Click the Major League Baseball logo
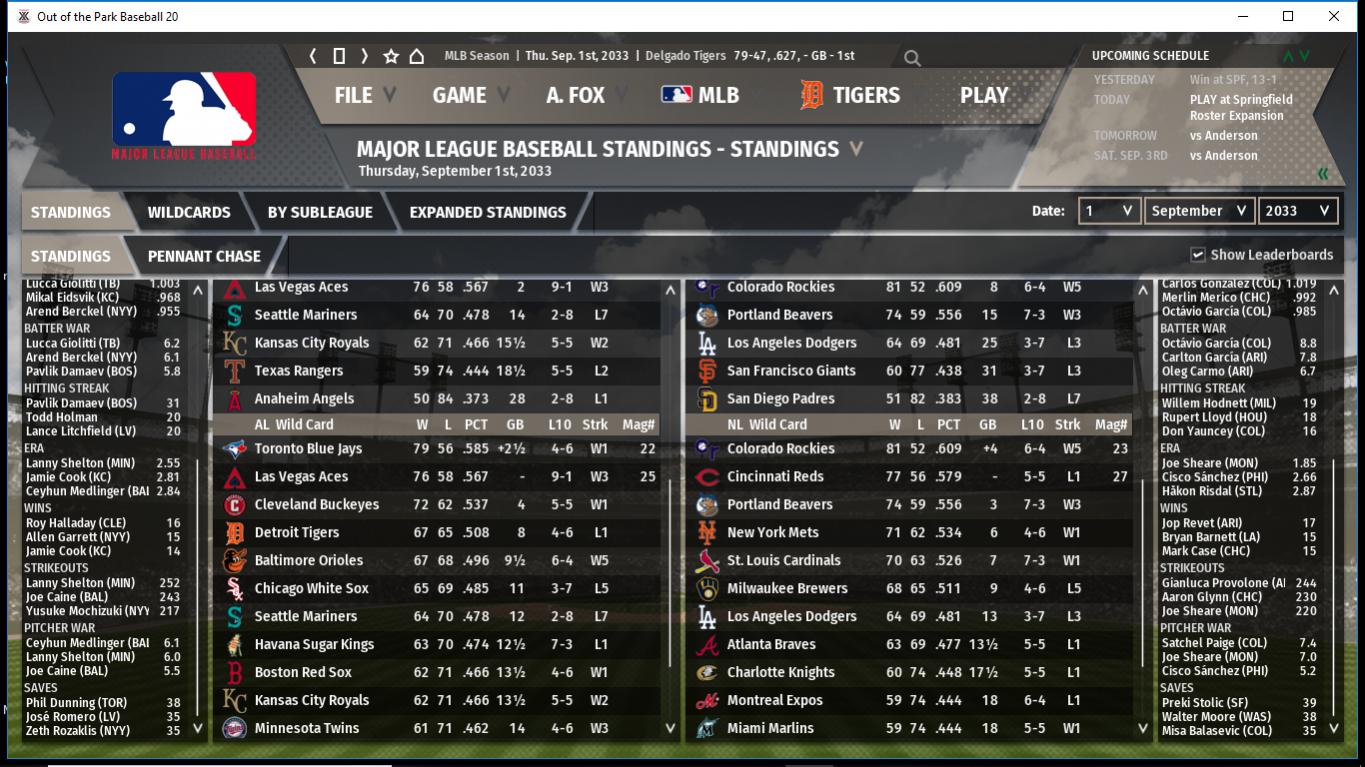 click(x=184, y=116)
